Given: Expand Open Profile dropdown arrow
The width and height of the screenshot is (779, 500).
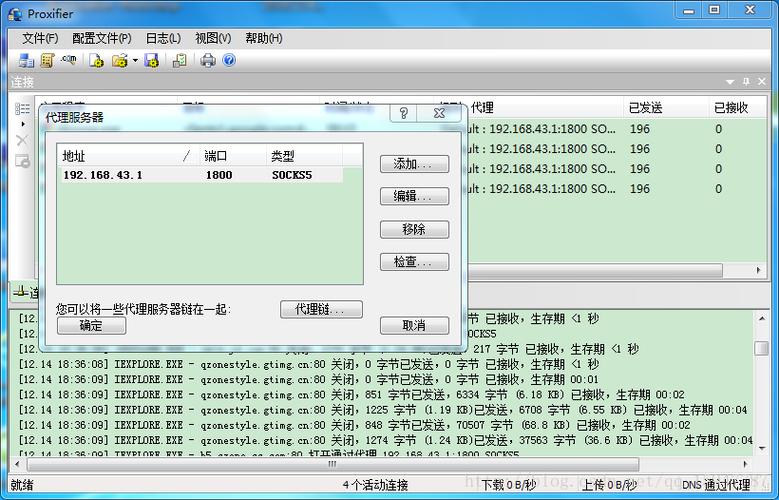Looking at the screenshot, I should pos(135,61).
